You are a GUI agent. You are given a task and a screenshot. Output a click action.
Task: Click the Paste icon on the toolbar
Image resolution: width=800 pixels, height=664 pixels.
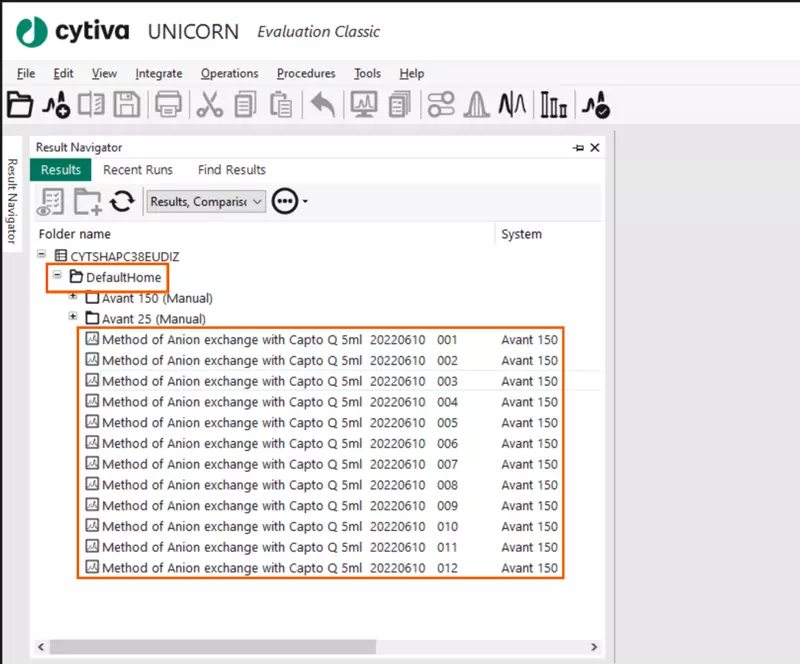(283, 104)
